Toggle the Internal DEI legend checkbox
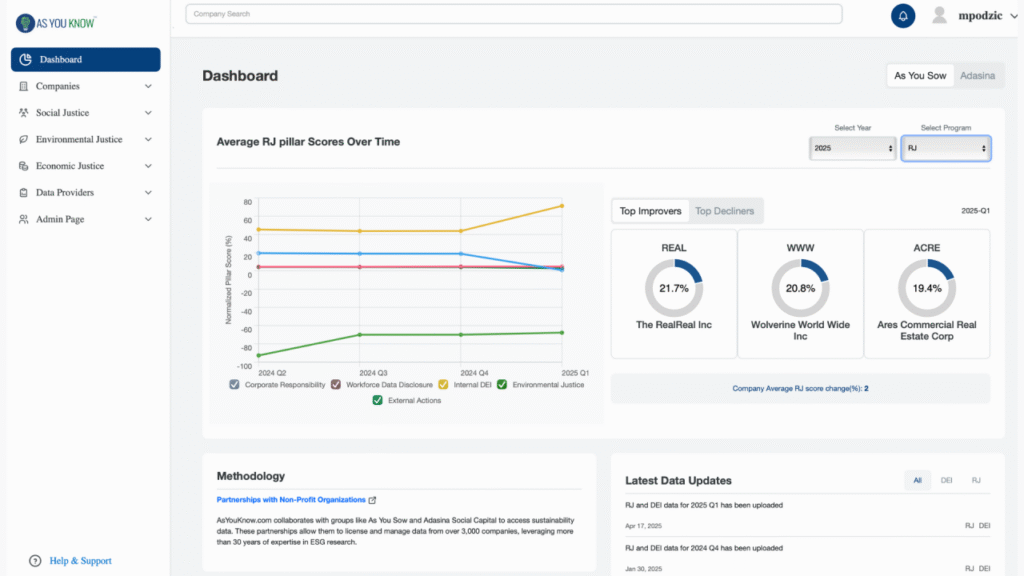Viewport: 1024px width, 576px height. [x=443, y=385]
